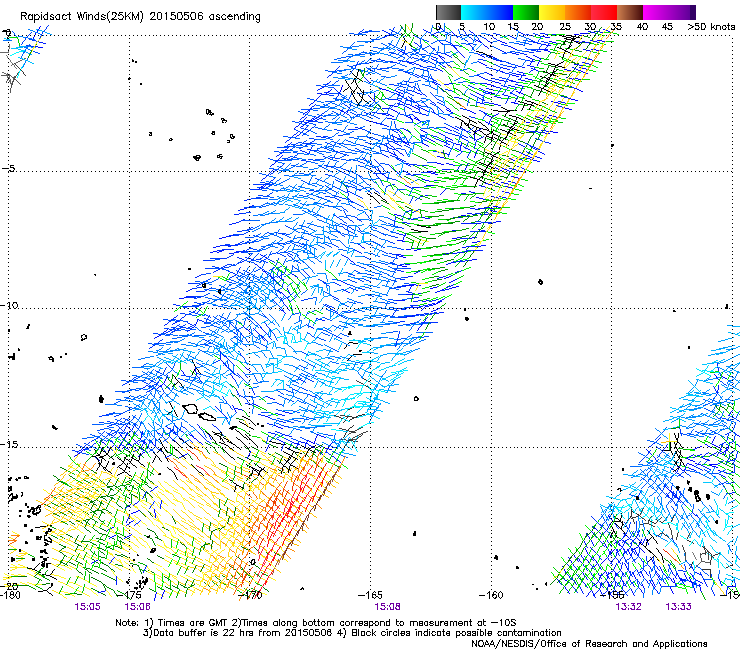Click the yellow 20–25 knots color bar segment

point(552,12)
